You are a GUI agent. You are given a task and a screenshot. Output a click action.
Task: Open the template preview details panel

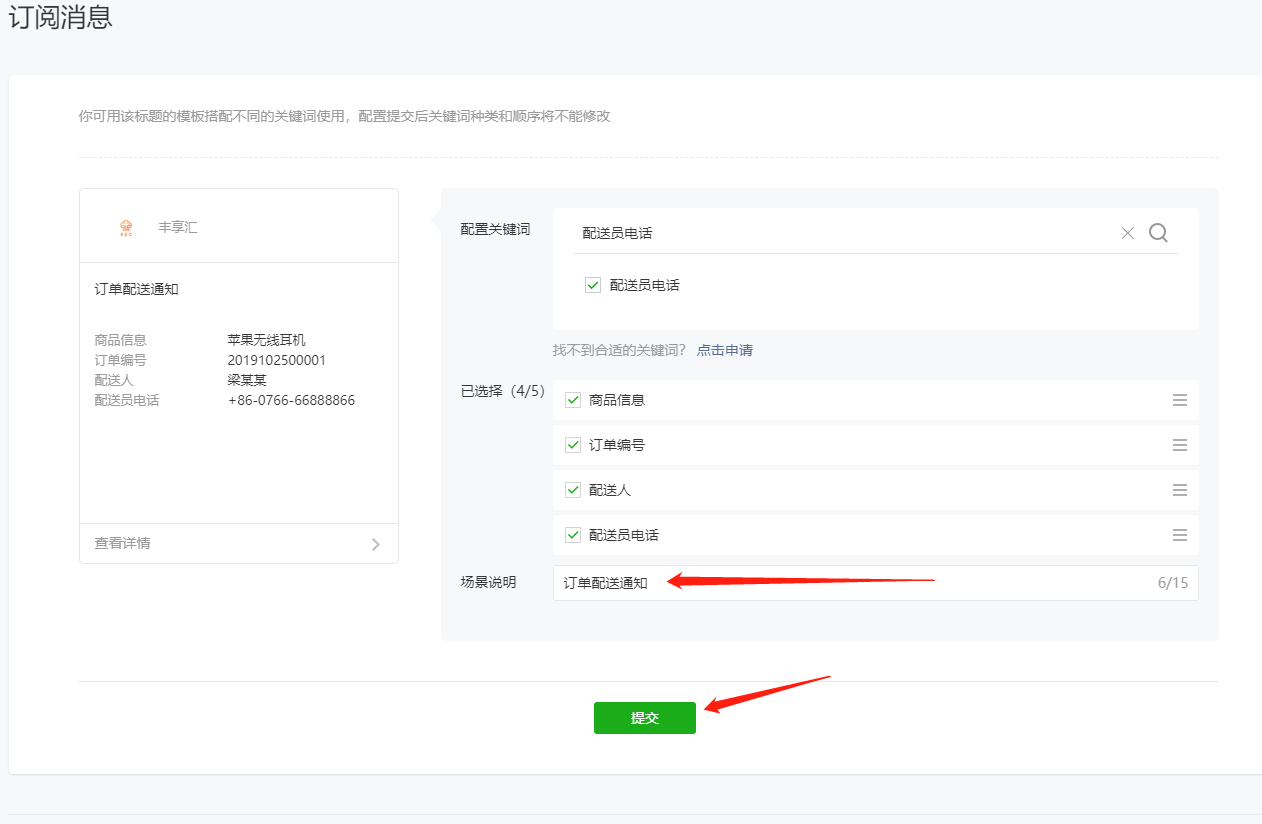click(x=238, y=543)
